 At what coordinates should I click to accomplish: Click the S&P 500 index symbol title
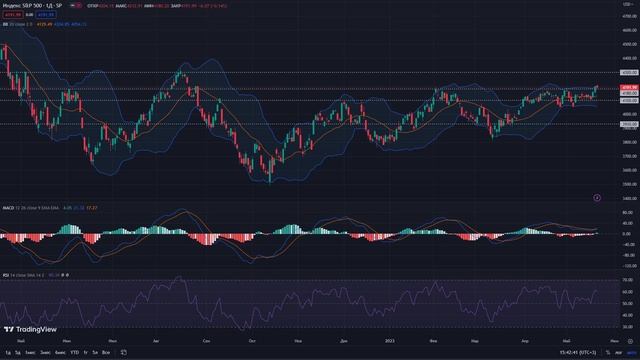point(32,6)
